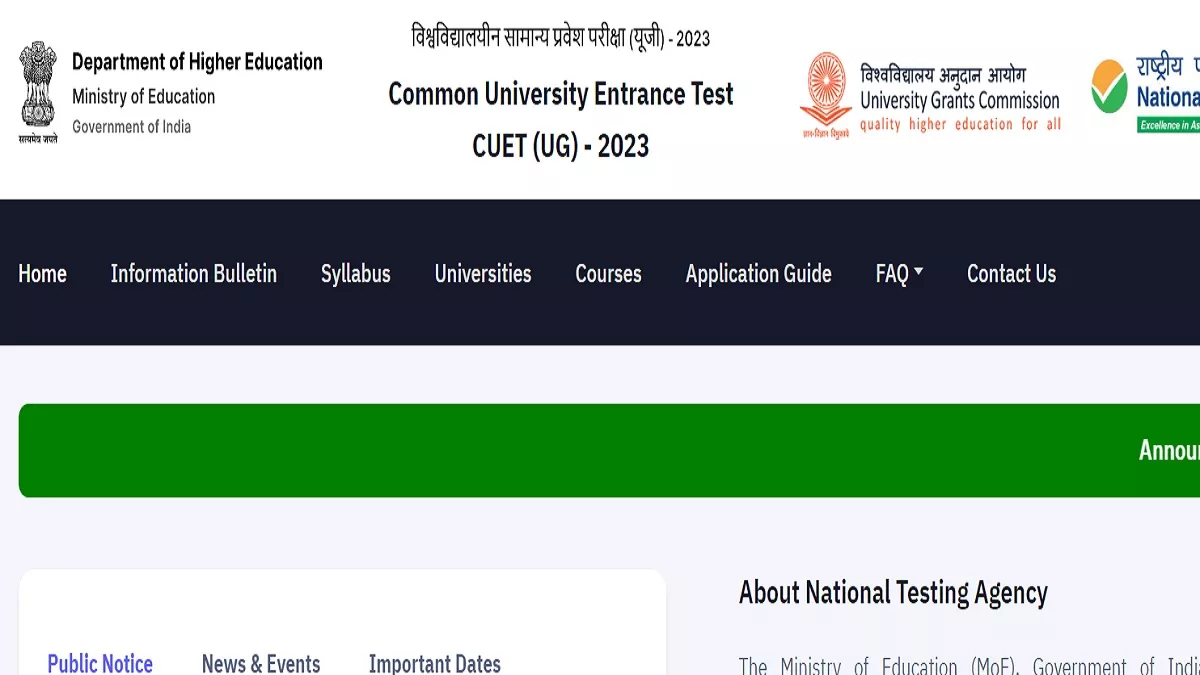Go to the Home page

pyautogui.click(x=42, y=274)
